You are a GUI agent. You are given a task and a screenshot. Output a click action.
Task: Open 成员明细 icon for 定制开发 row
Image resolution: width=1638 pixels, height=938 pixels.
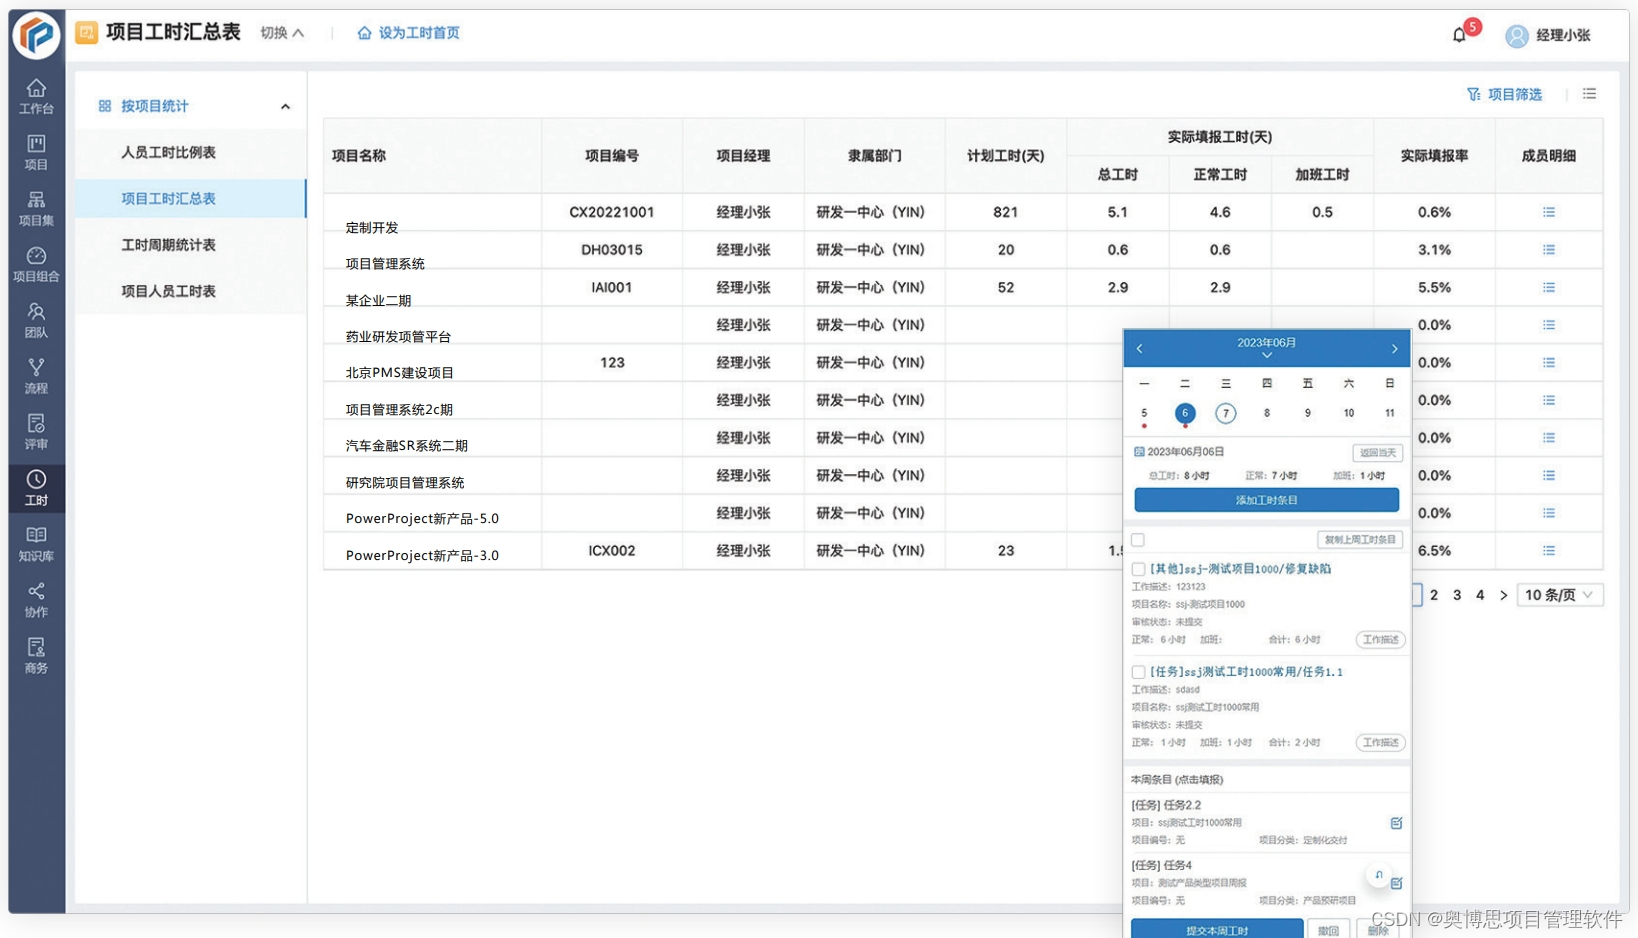pyautogui.click(x=1549, y=212)
